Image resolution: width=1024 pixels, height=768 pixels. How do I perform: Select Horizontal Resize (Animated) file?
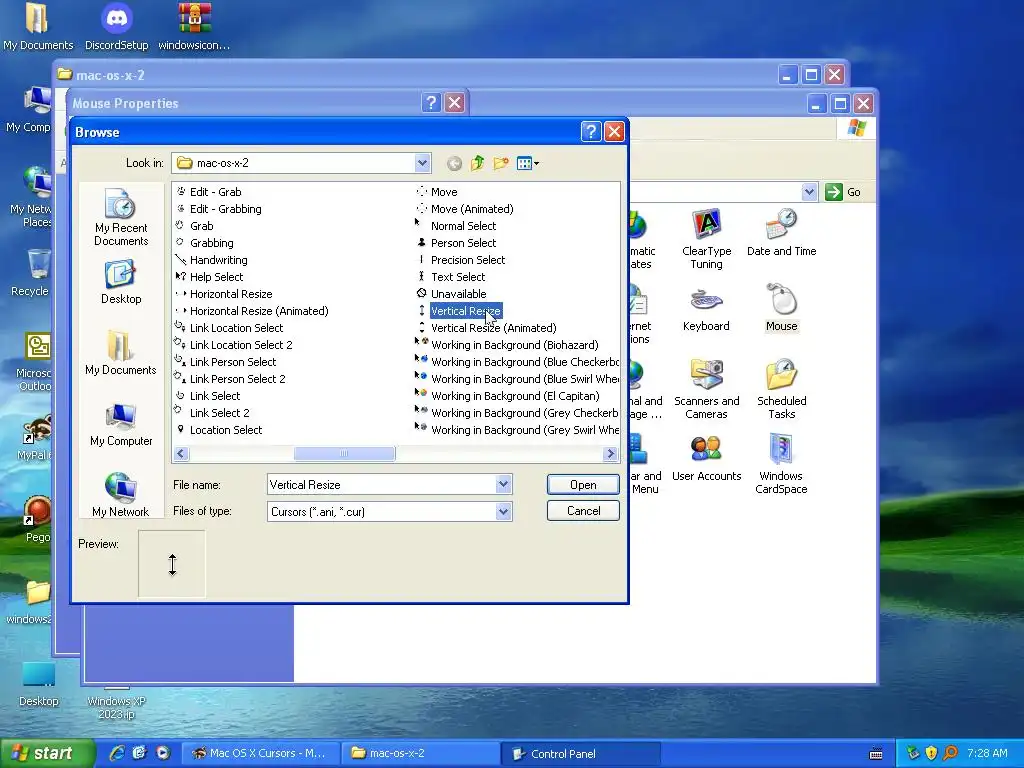(x=252, y=311)
